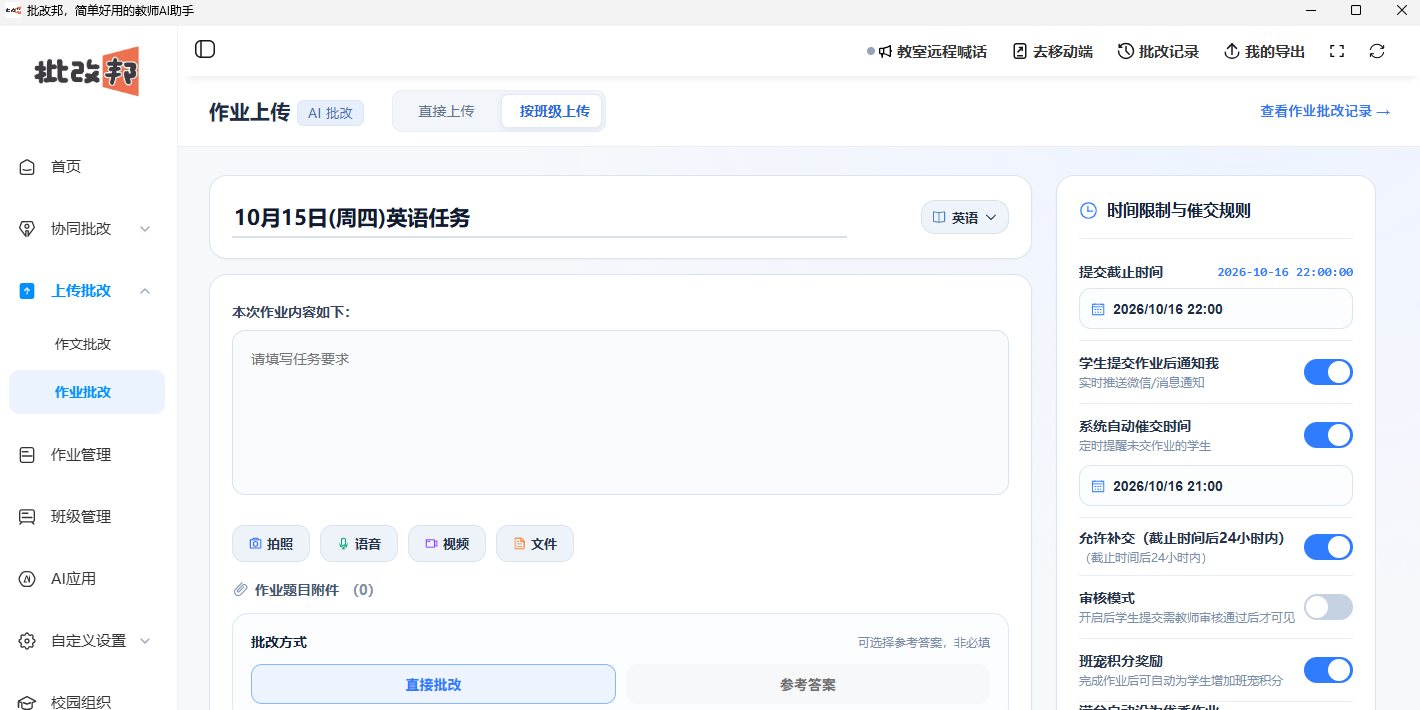Collapse the 上传批改 sidebar chevron
Viewport: 1420px width, 710px height.
[145, 291]
